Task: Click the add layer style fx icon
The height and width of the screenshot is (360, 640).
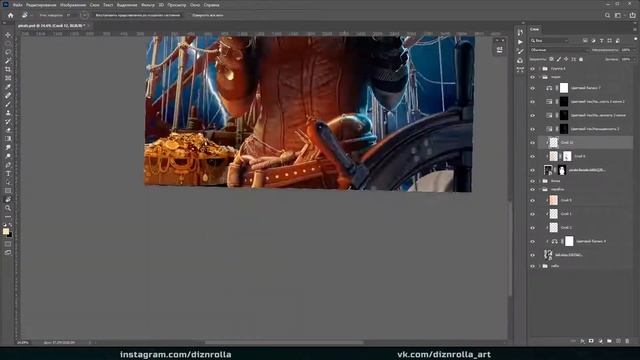Action: (582, 341)
